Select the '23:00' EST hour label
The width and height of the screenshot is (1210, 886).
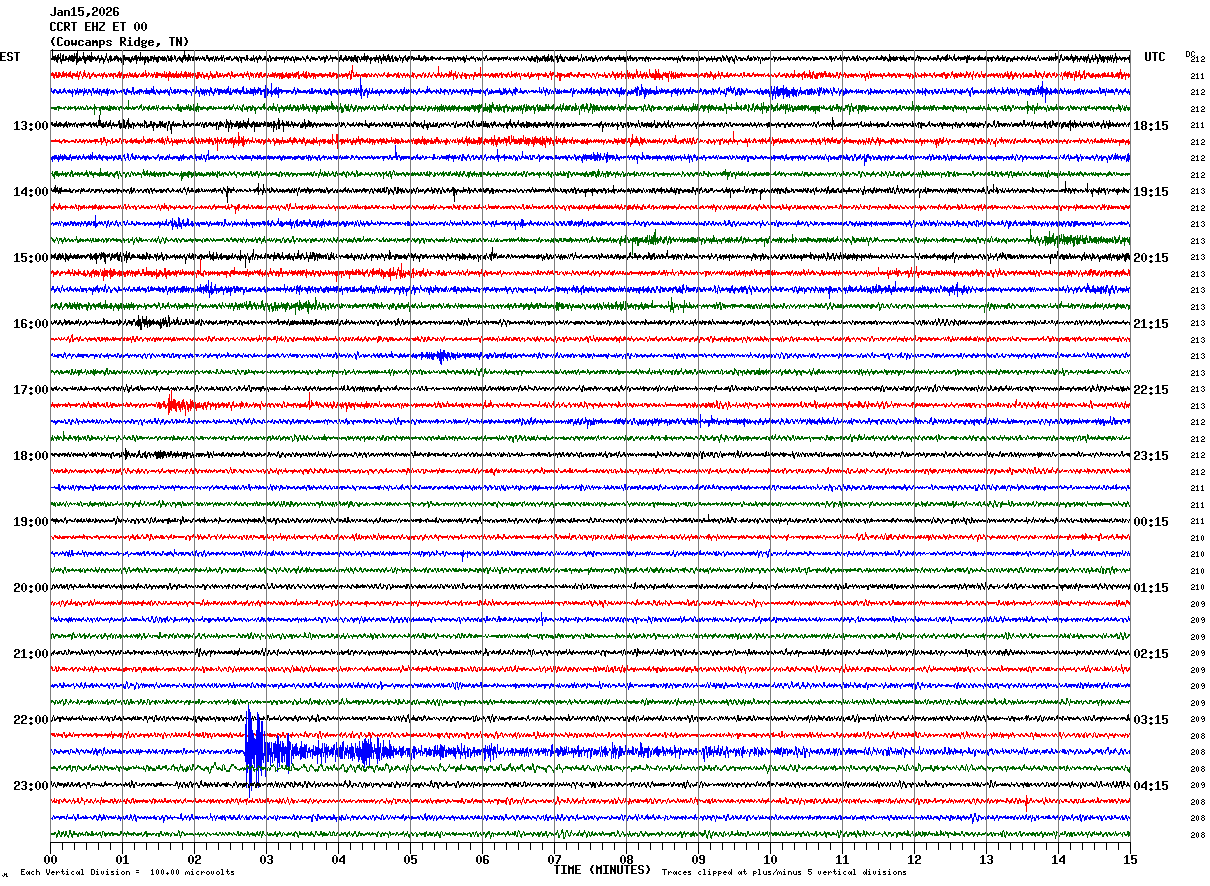31,786
